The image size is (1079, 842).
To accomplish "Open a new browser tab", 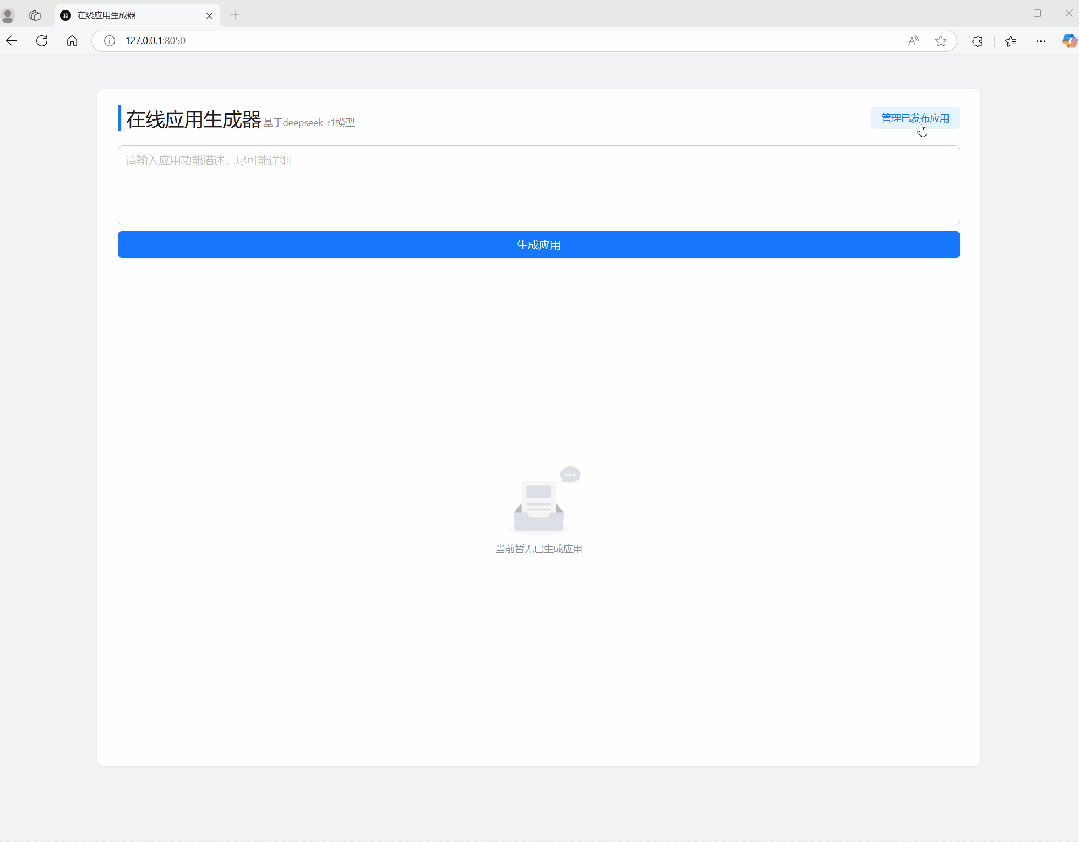I will click(x=235, y=14).
